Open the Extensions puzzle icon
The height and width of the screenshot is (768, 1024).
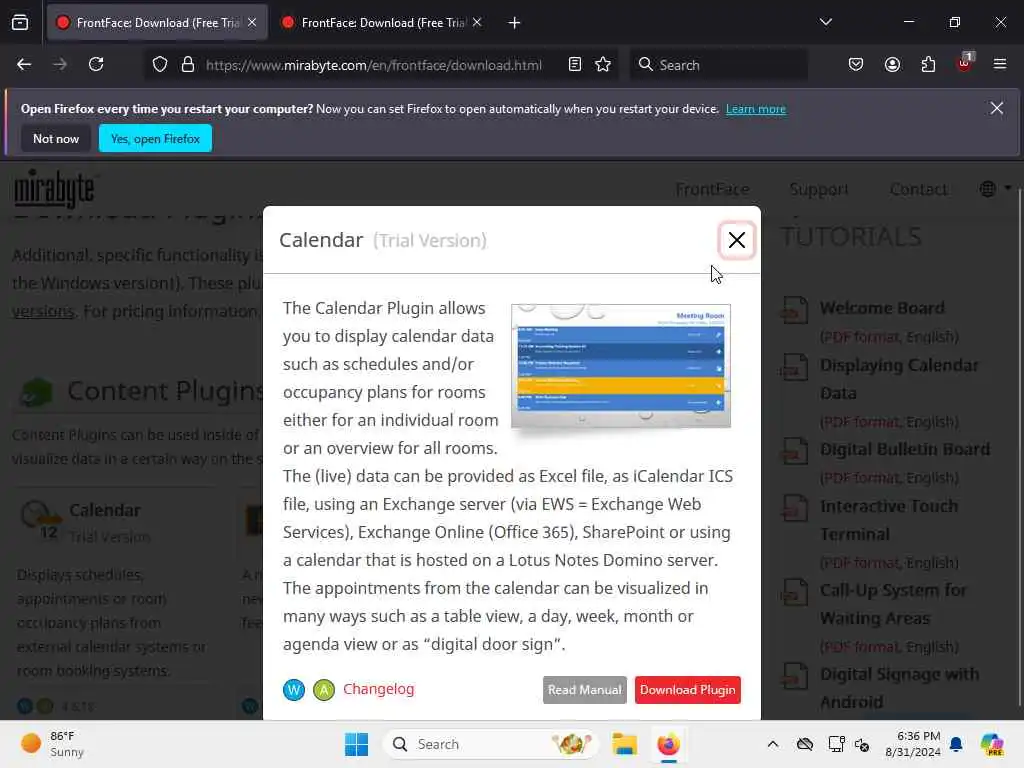928,65
